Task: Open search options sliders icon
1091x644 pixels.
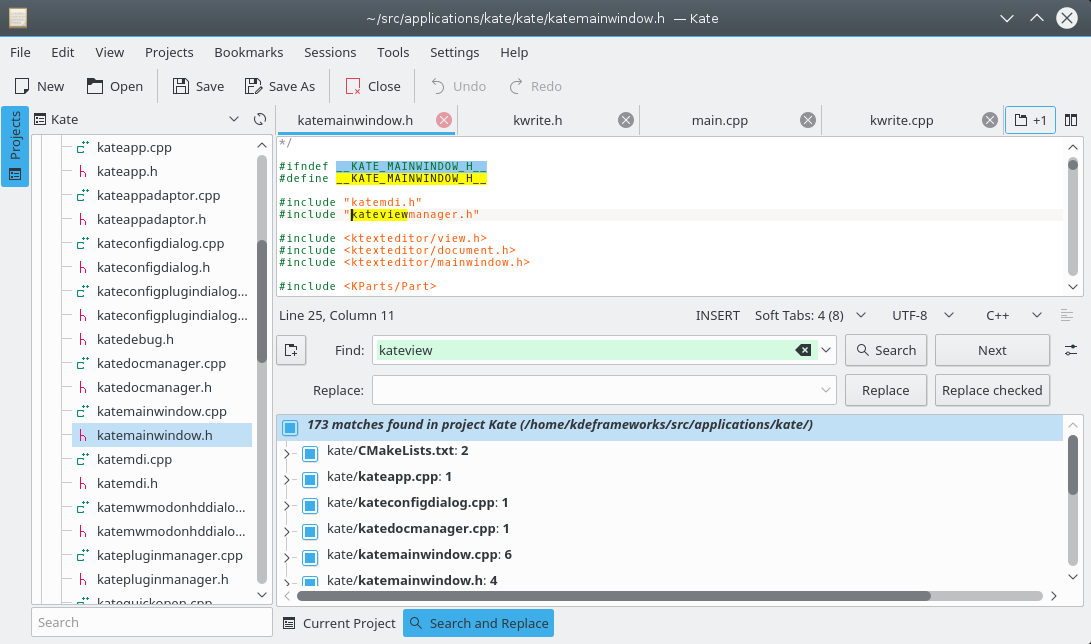Action: coord(1071,350)
